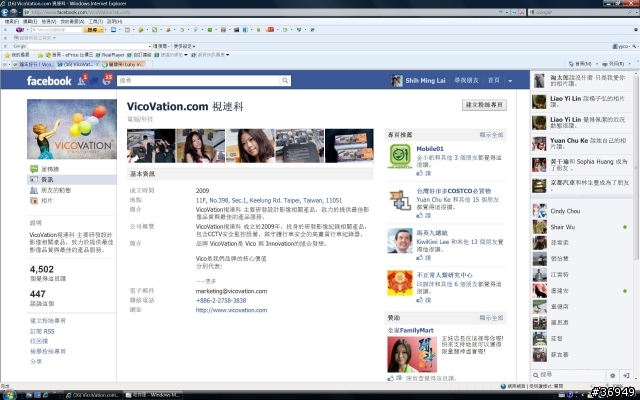Open the Liao Yi Lin photo ticker item
Screen dimensions: 640x400
coord(582,102)
